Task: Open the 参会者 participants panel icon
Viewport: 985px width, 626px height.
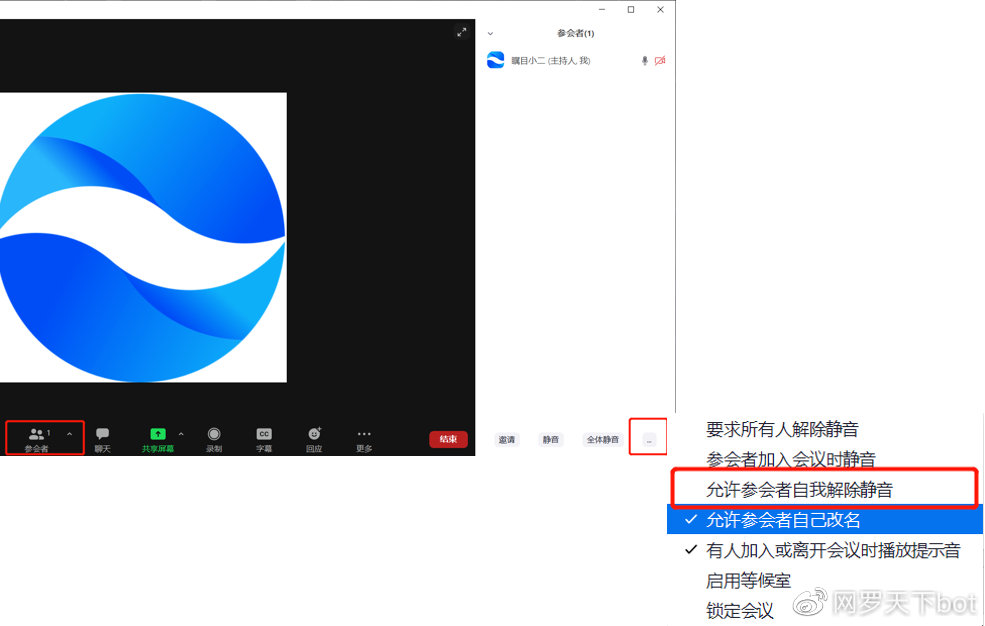Action: (36, 434)
